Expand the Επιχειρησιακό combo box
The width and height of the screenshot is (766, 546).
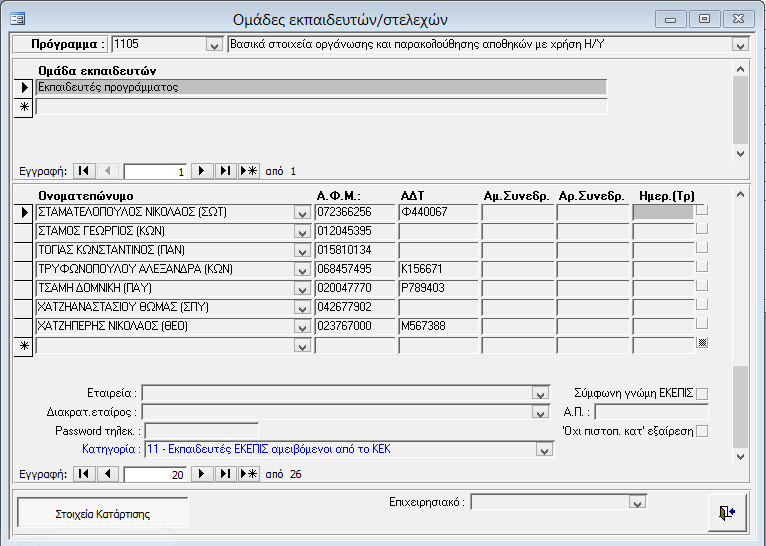click(636, 502)
